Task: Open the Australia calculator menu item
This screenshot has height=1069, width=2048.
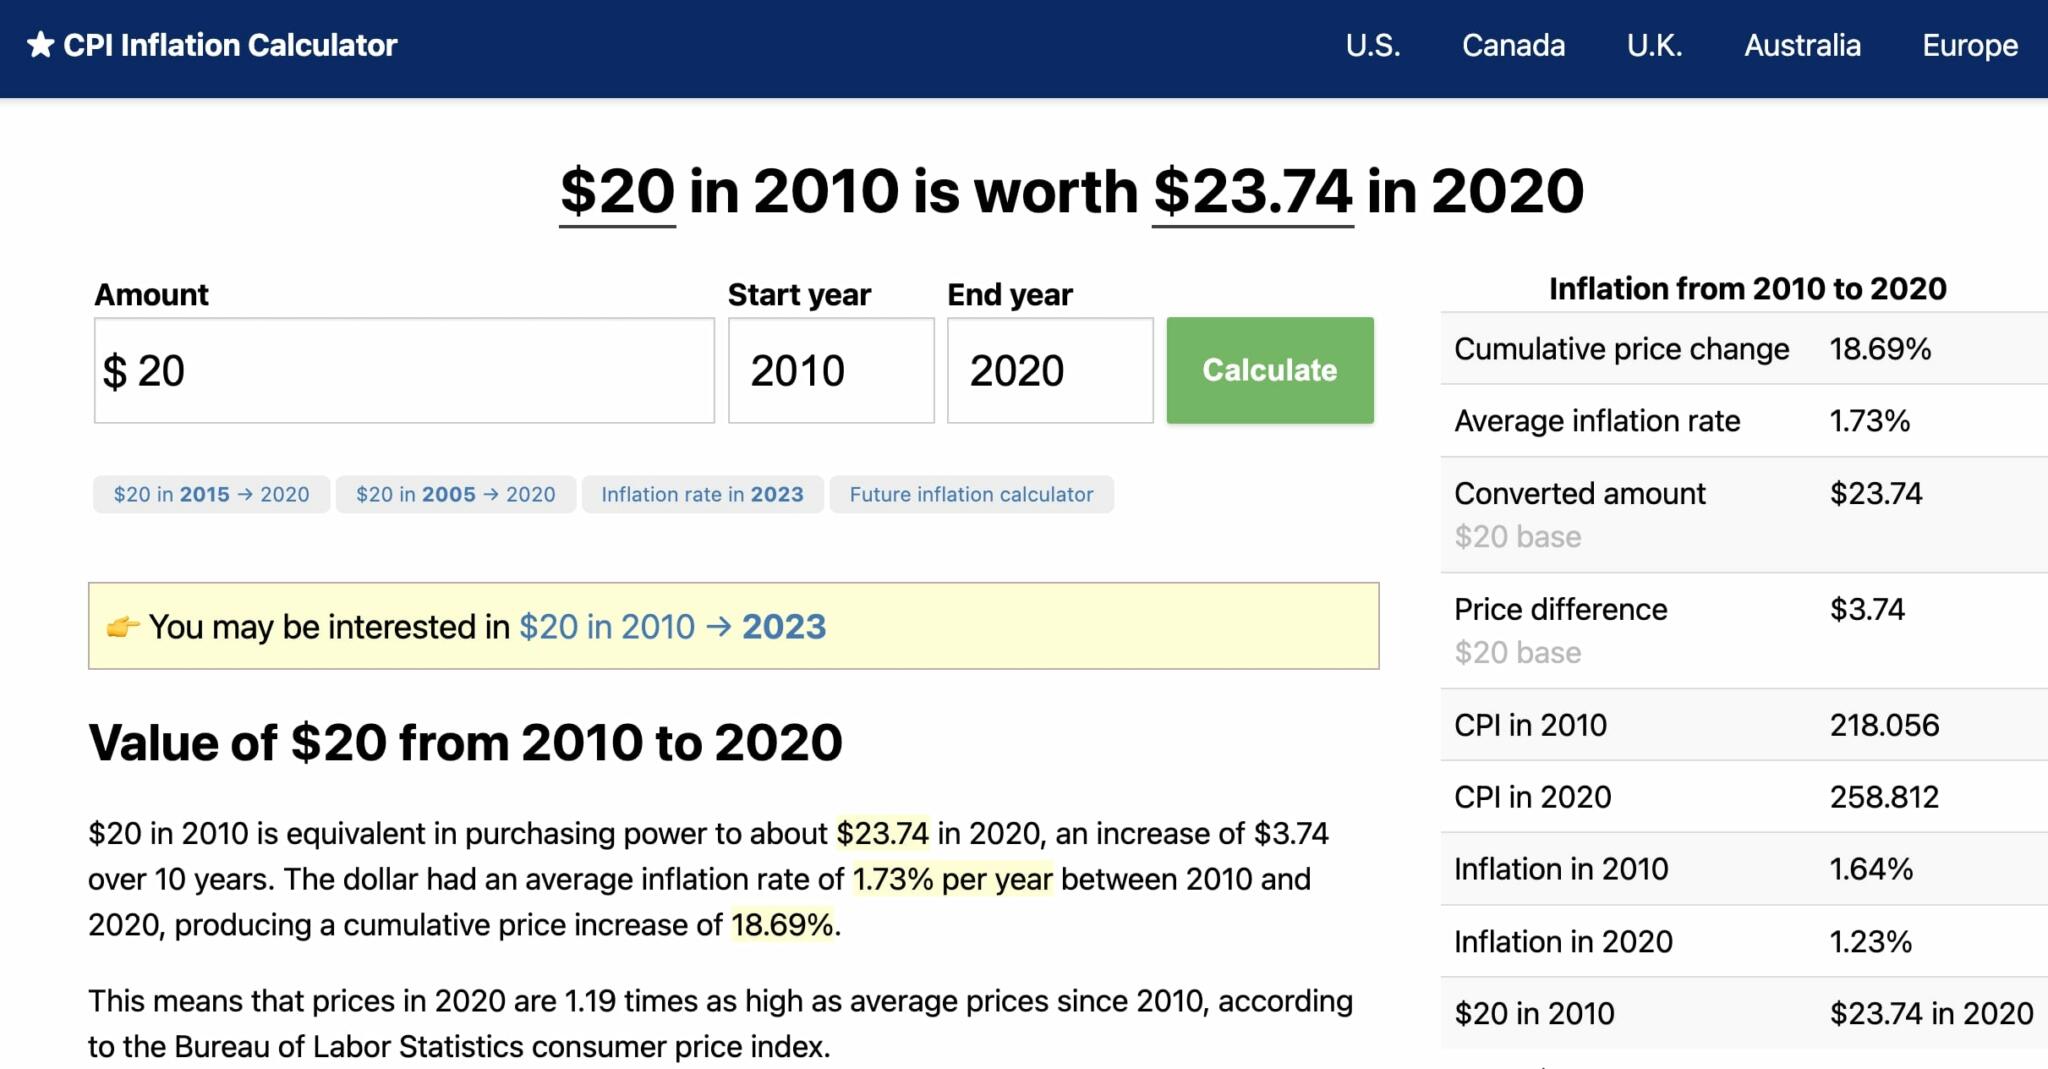Action: [x=1802, y=45]
